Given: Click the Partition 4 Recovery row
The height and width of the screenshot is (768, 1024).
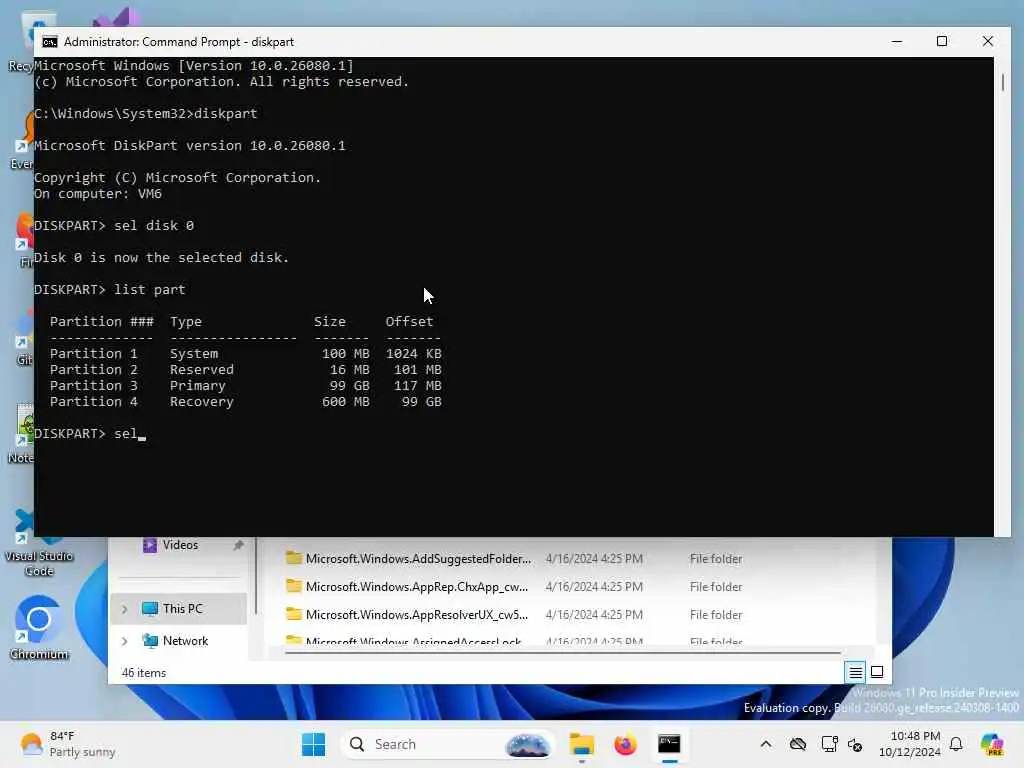Looking at the screenshot, I should [246, 402].
